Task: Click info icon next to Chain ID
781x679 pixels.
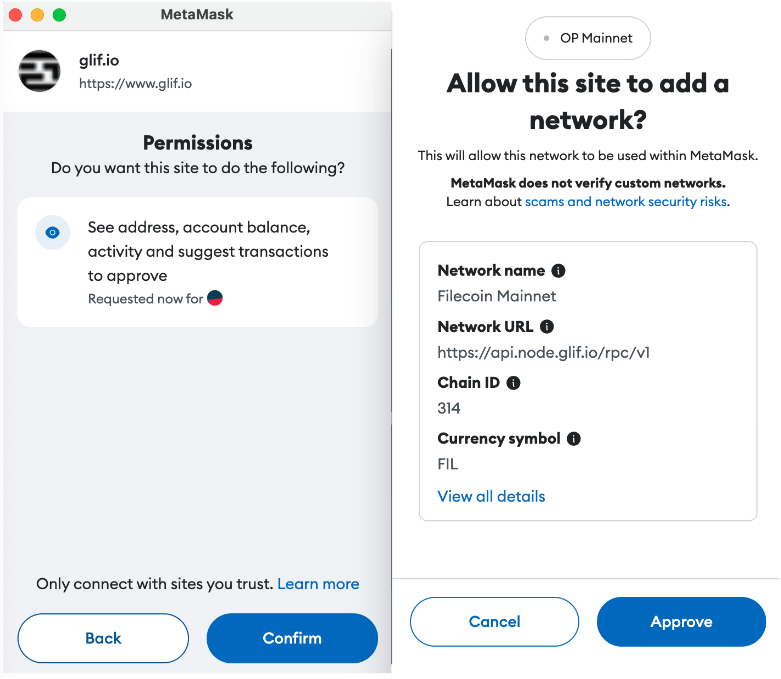Action: 513,383
